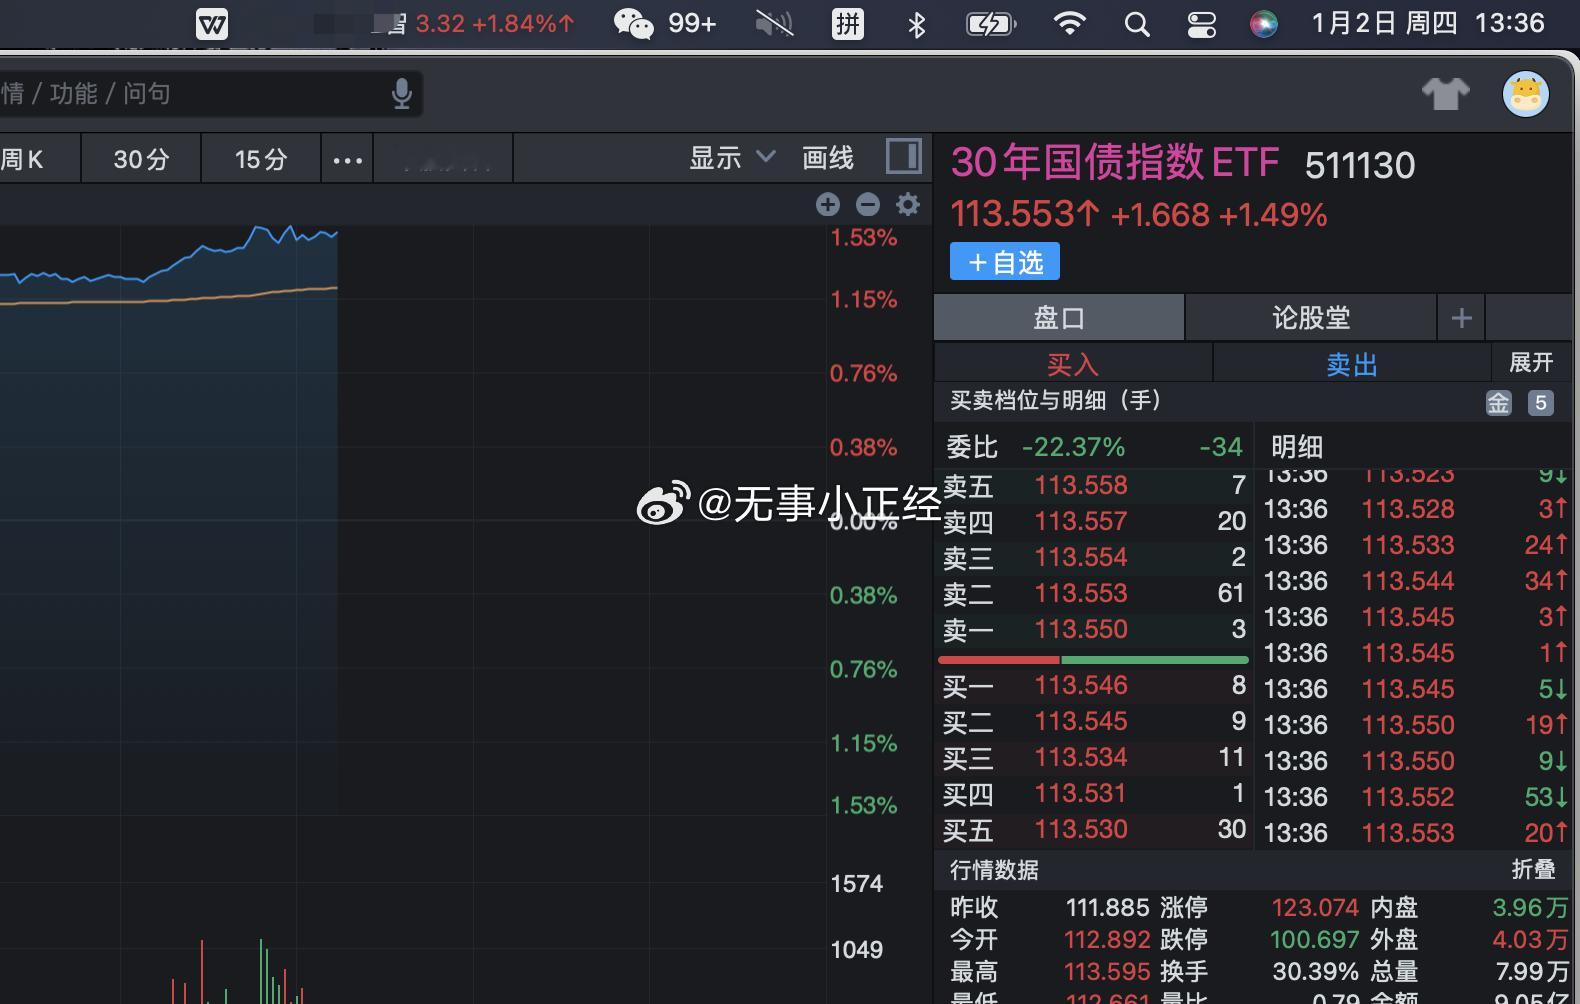Open the Wi-Fi menu
Screen dimensions: 1580x1004
tap(1070, 23)
